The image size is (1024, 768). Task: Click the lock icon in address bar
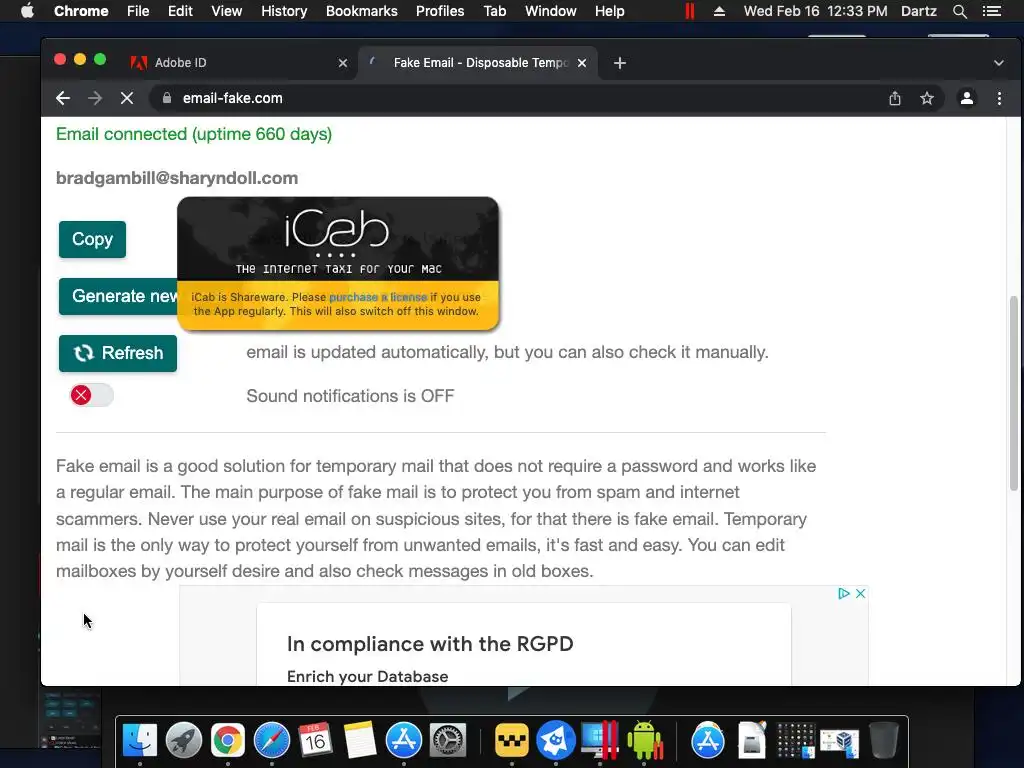click(x=167, y=98)
